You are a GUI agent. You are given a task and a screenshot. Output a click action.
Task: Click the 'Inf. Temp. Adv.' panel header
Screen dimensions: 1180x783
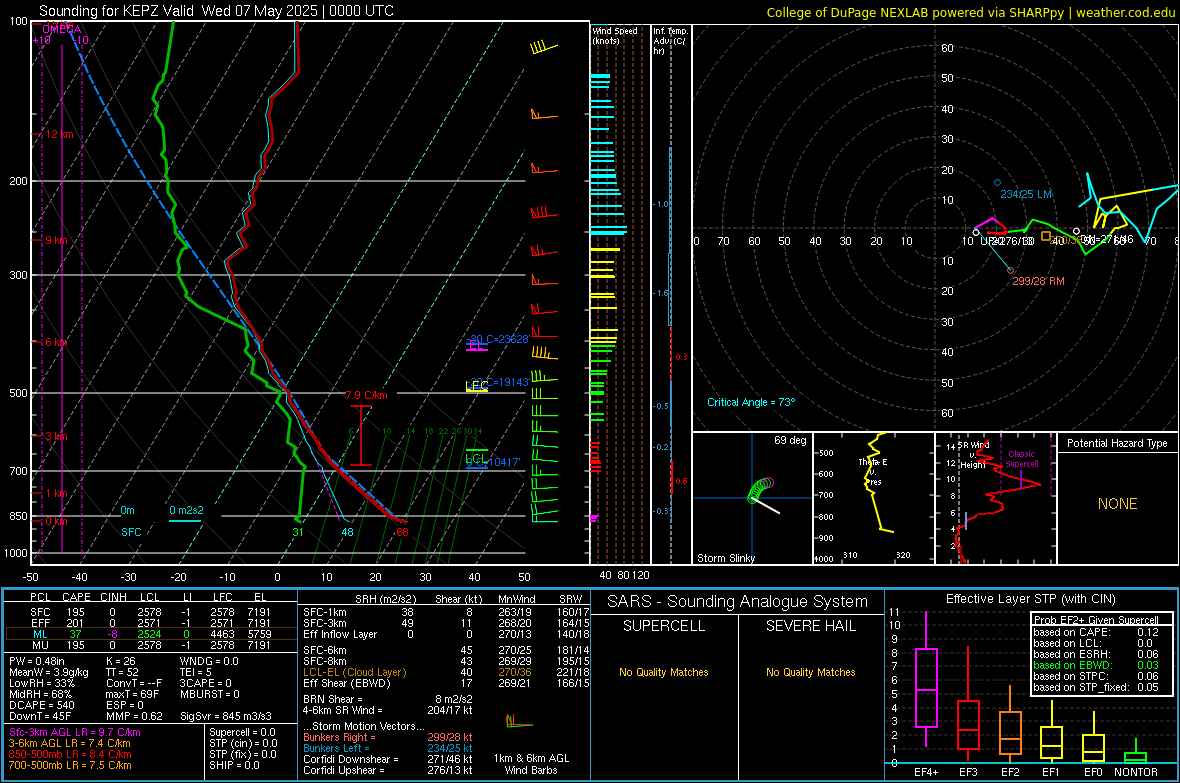[670, 41]
